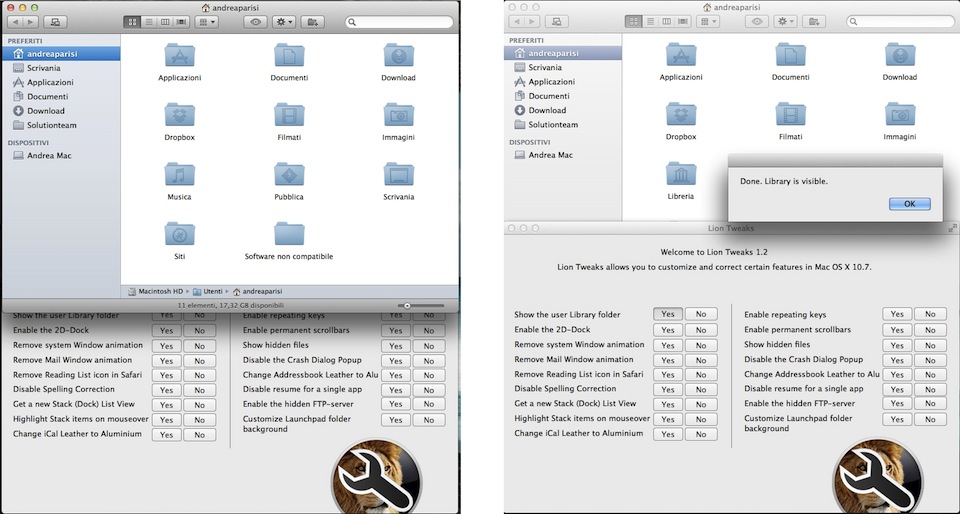Click Yes for Disable the Crash Dialog Popup, left
This screenshot has width=960, height=514.
point(396,361)
